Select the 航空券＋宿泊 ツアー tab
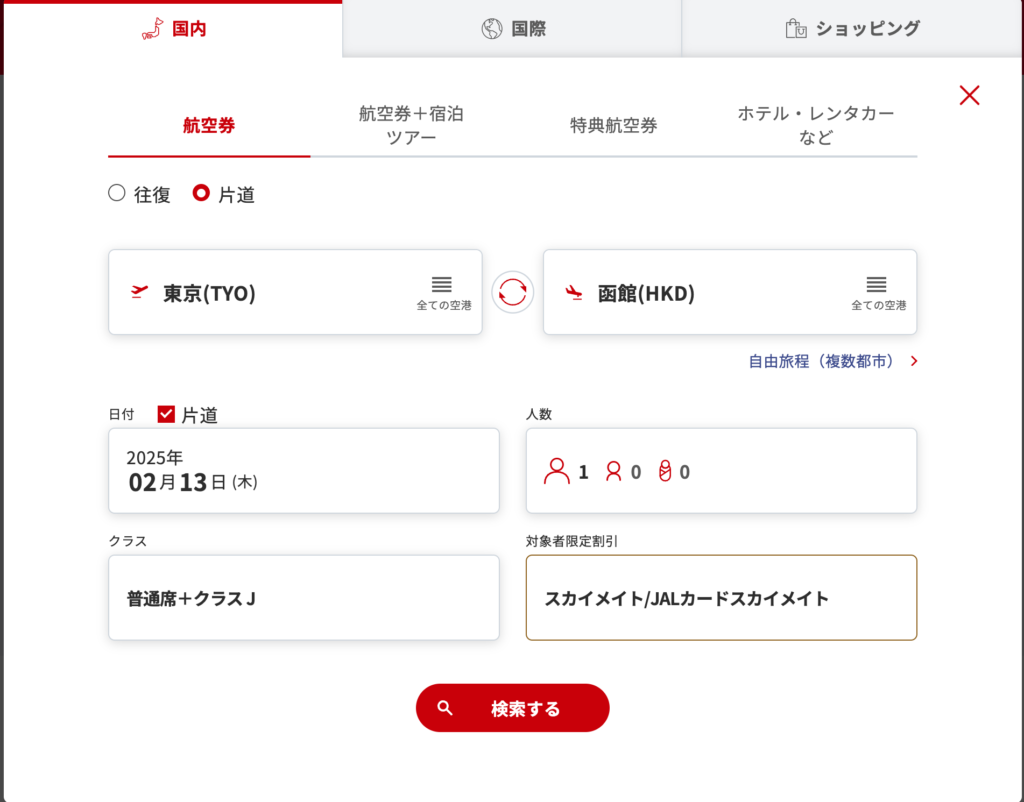The height and width of the screenshot is (802, 1024). tap(411, 125)
